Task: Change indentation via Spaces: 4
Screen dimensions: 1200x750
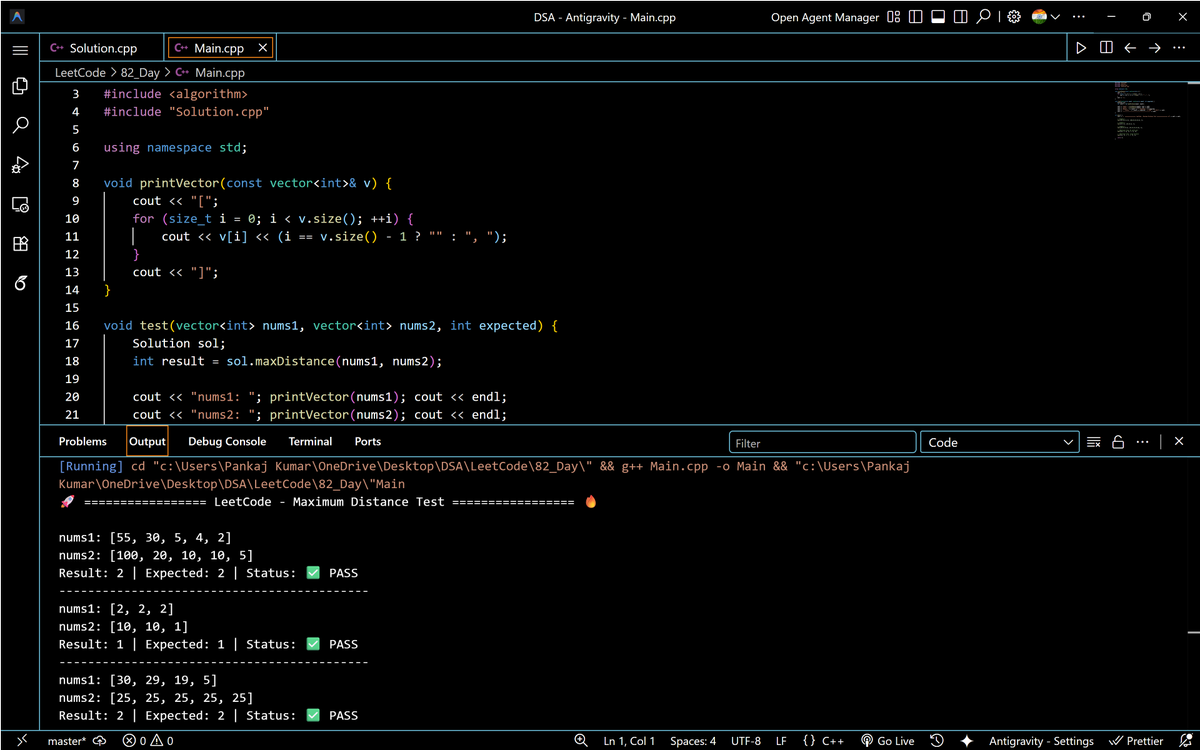Action: [x=693, y=741]
